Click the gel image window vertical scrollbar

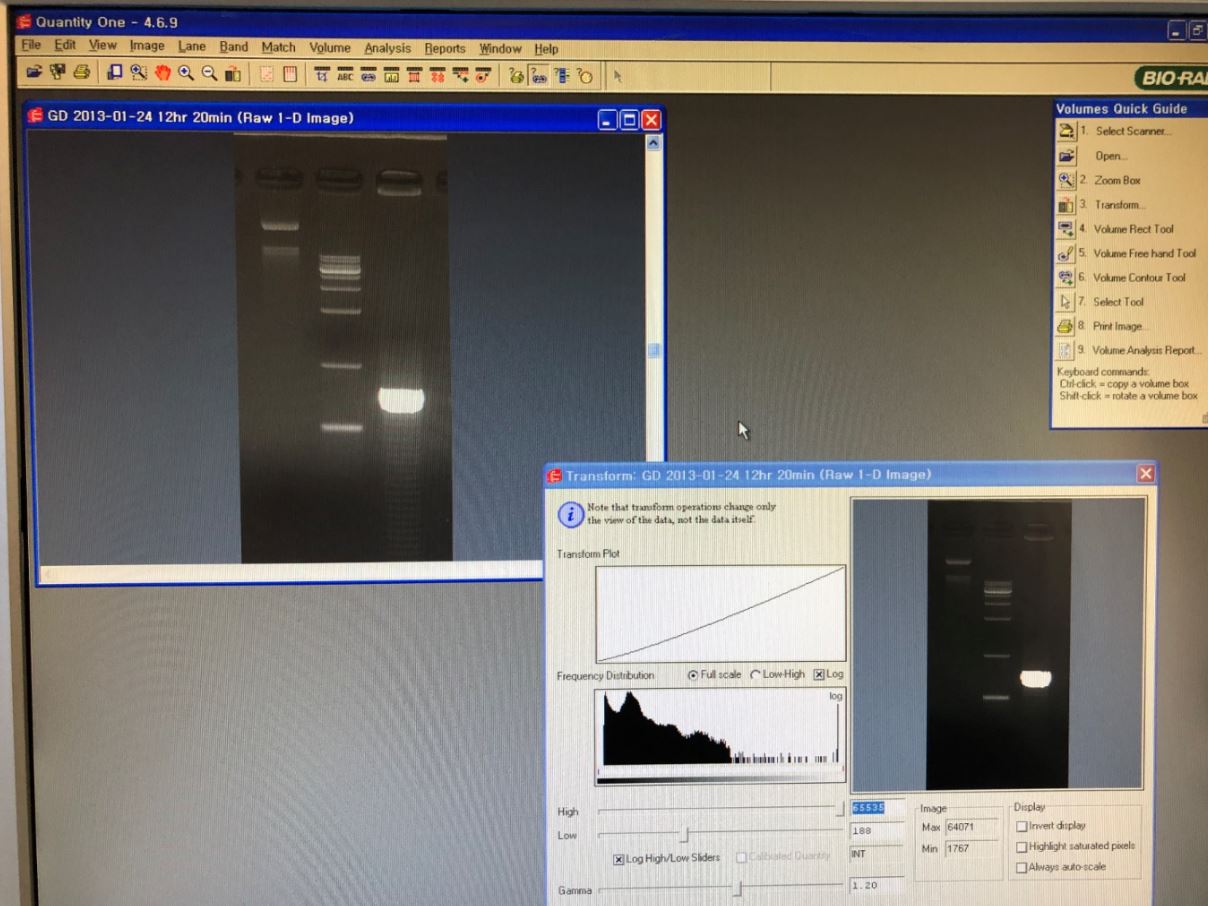(x=655, y=350)
